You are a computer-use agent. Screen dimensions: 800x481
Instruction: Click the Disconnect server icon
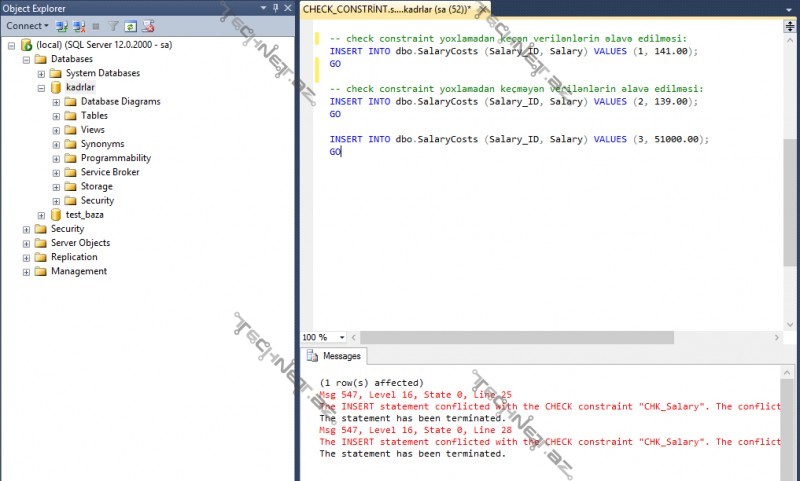(78, 26)
